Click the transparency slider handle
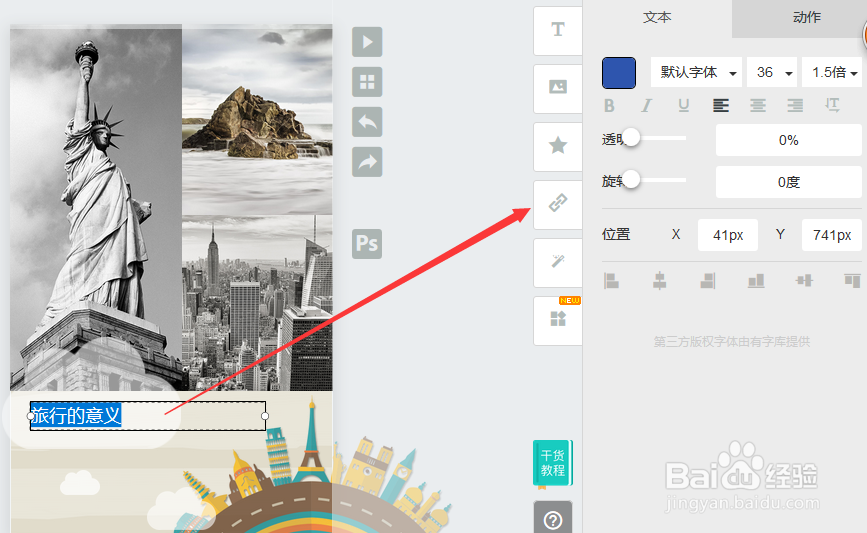The height and width of the screenshot is (533, 867). tap(631, 137)
